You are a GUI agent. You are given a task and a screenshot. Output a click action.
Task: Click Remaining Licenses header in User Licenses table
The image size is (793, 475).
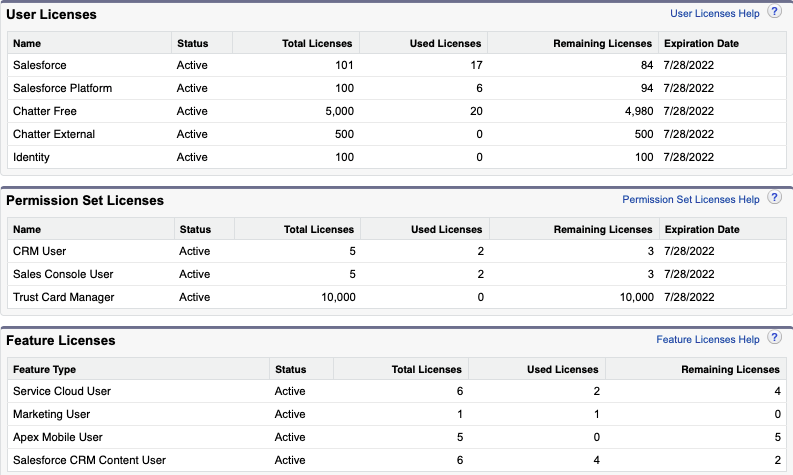coord(602,44)
